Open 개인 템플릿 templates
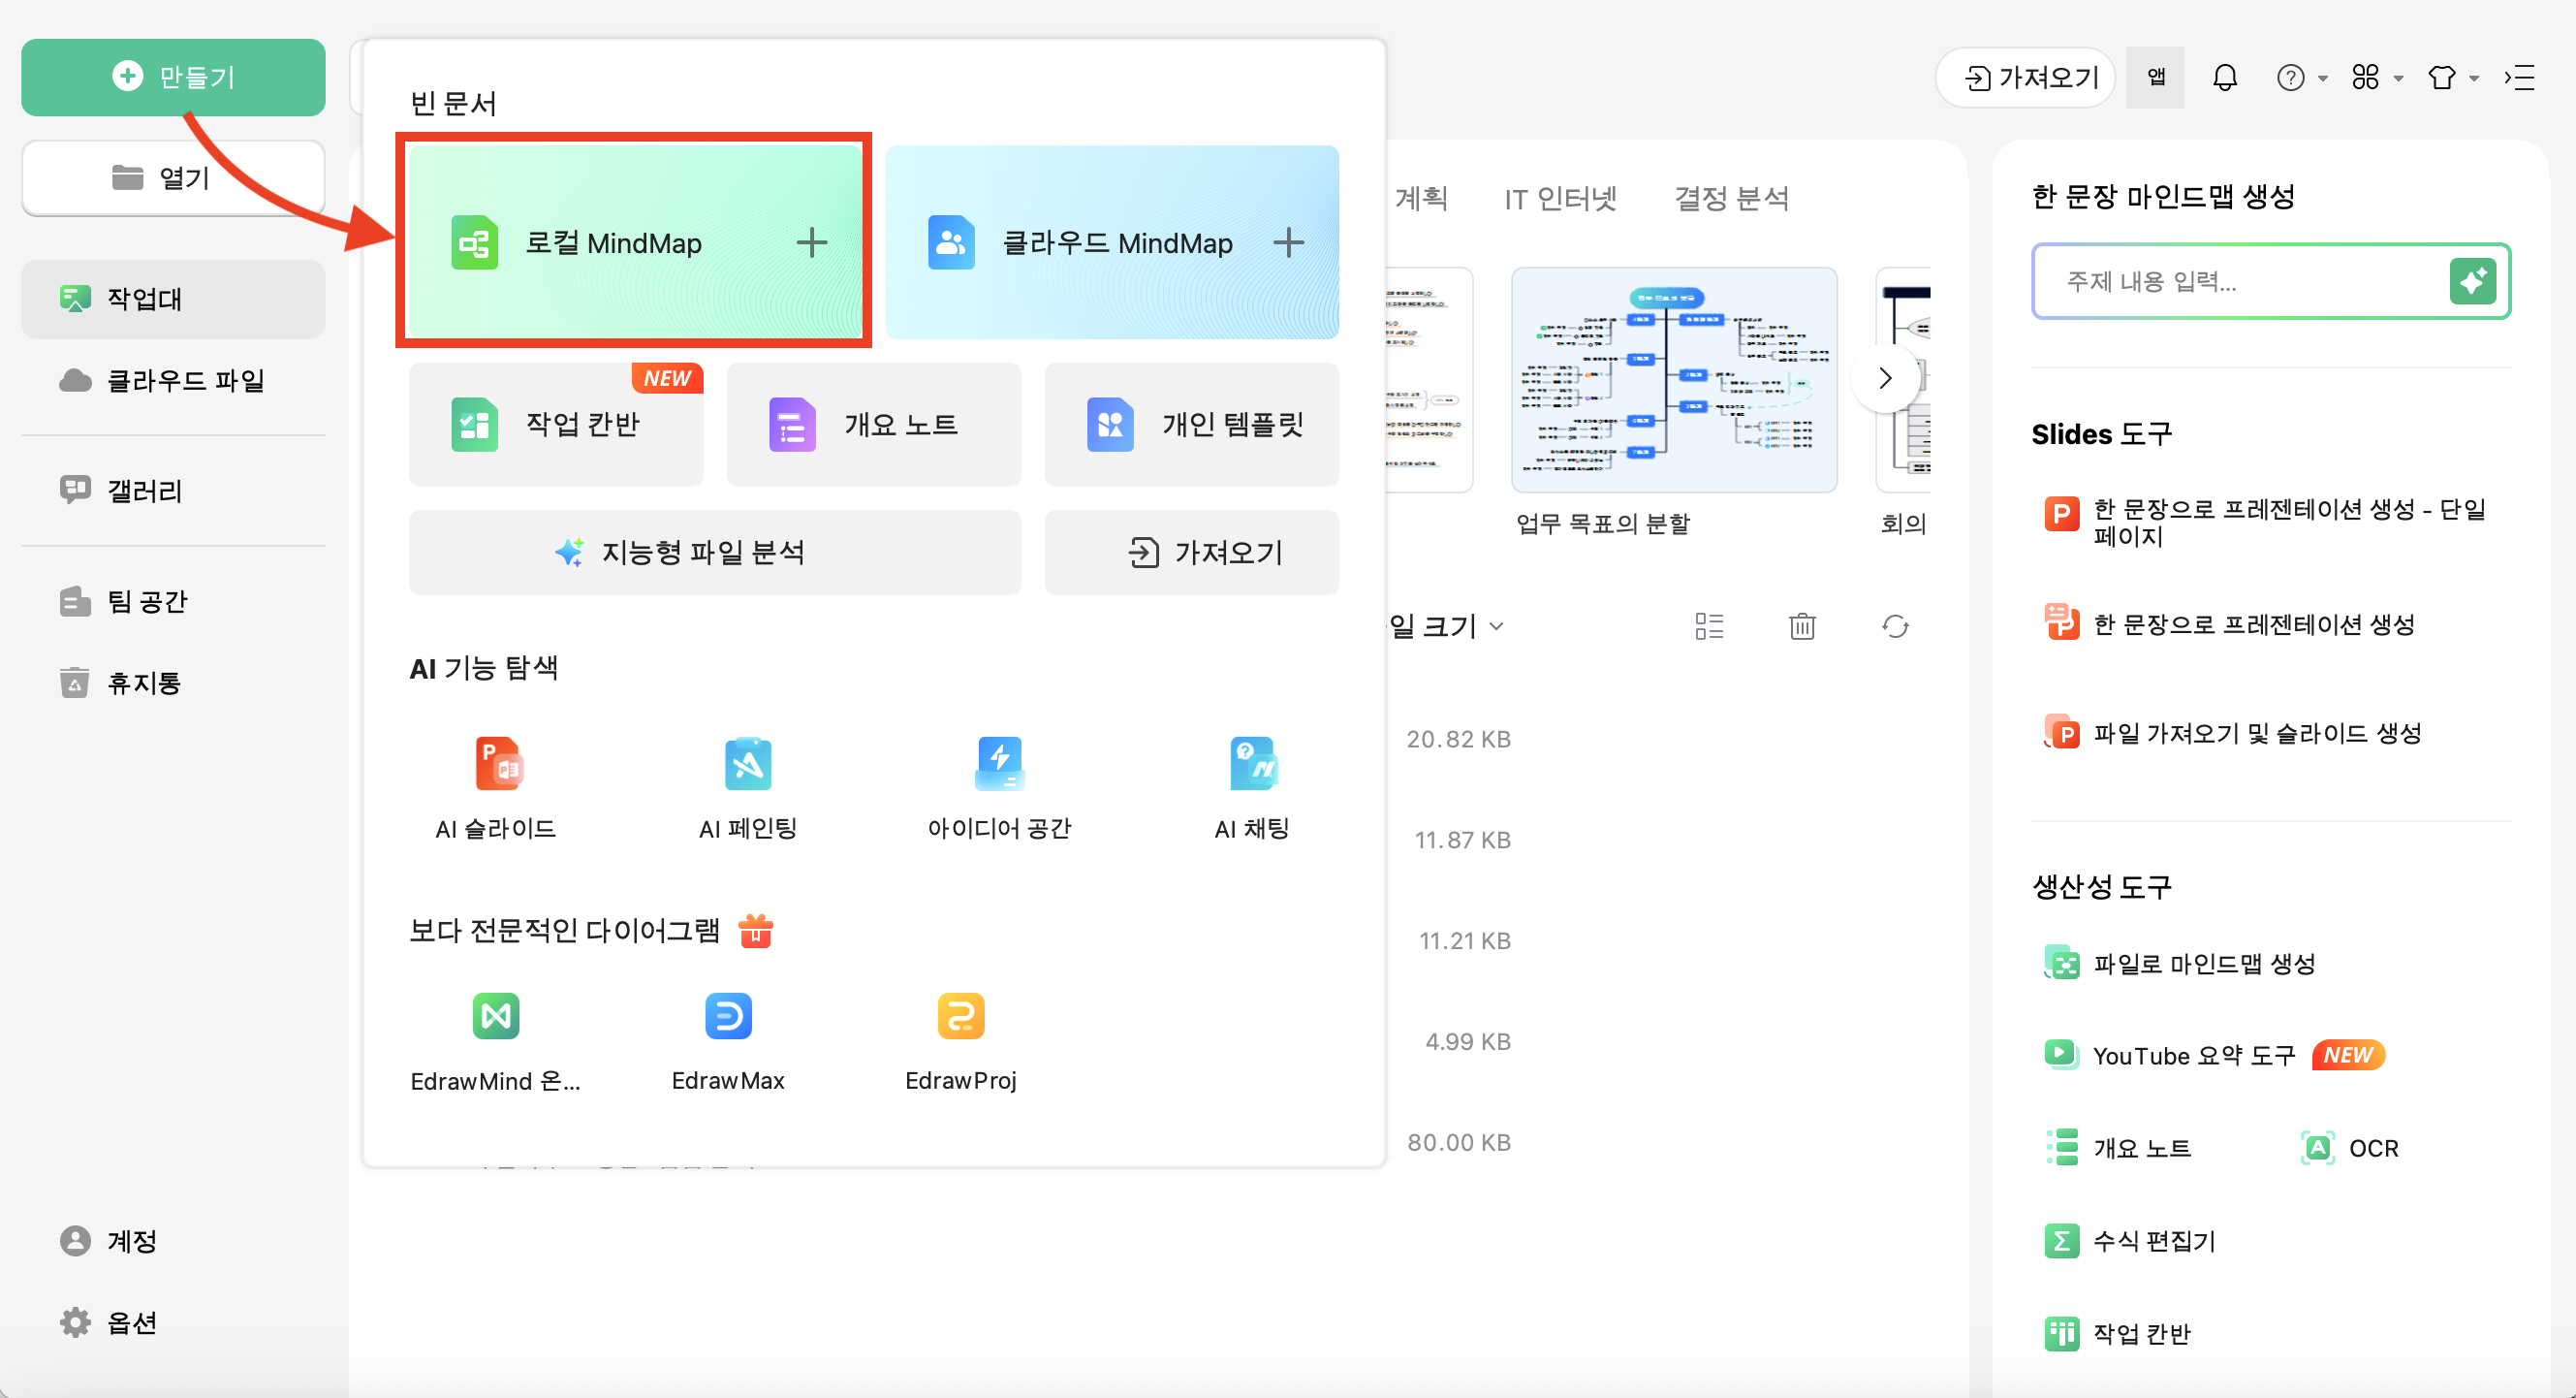This screenshot has width=2576, height=1398. 1192,425
